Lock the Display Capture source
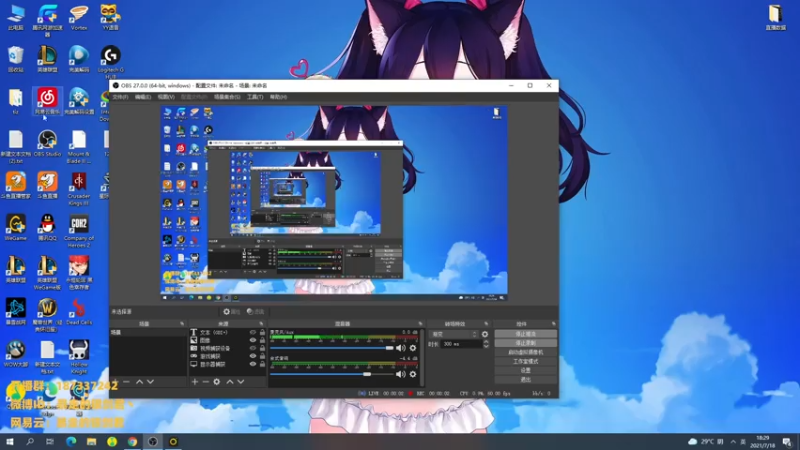This screenshot has height=450, width=800. [x=262, y=364]
